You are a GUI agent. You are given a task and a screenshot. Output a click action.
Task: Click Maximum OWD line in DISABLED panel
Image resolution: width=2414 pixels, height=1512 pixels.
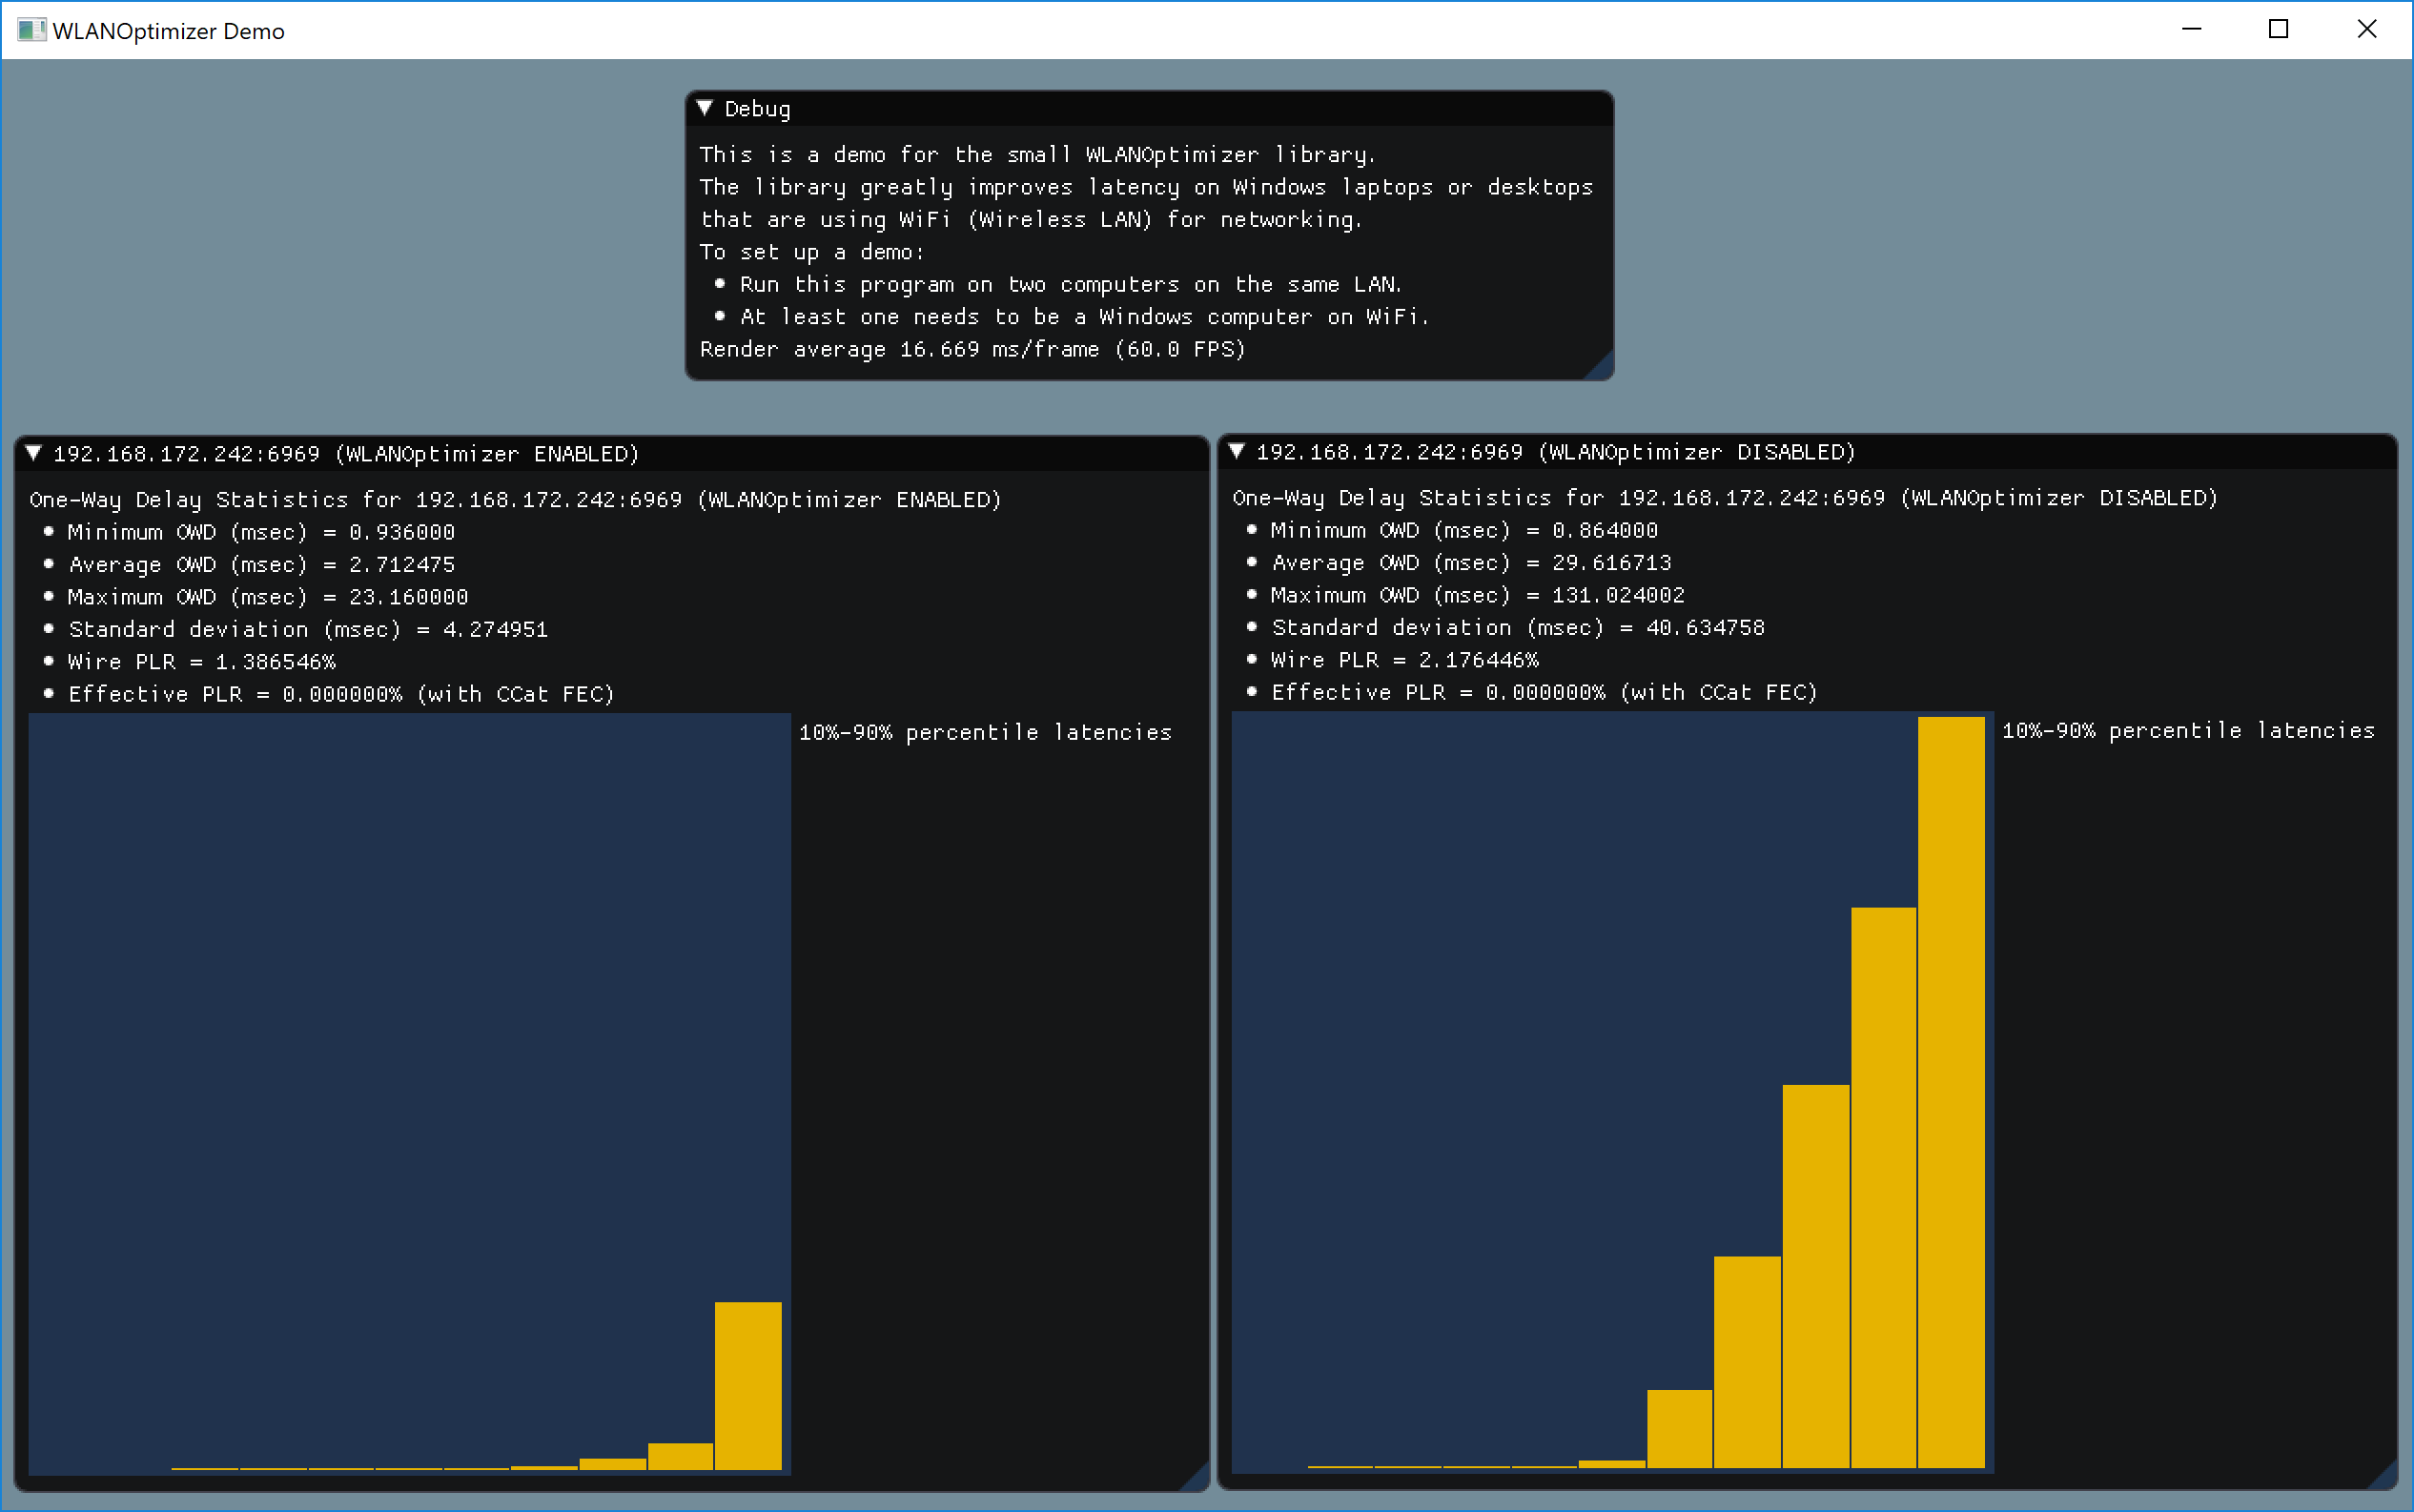tap(1477, 596)
